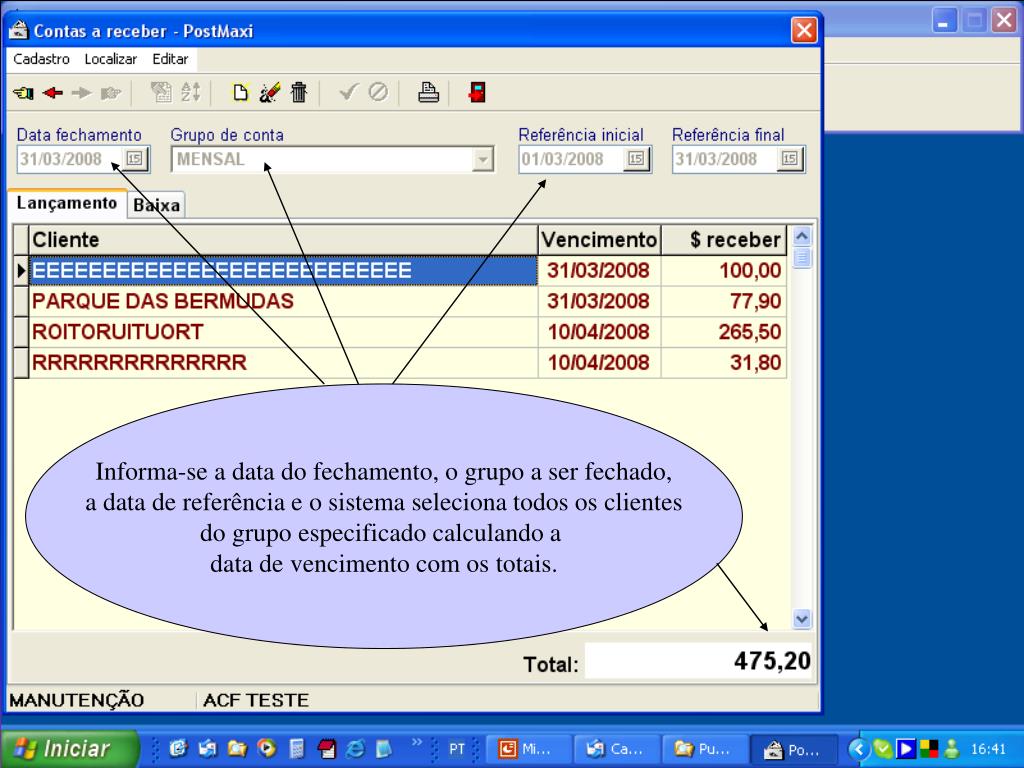
Task: Launch Internet Explorer from quick launch
Action: (x=355, y=748)
